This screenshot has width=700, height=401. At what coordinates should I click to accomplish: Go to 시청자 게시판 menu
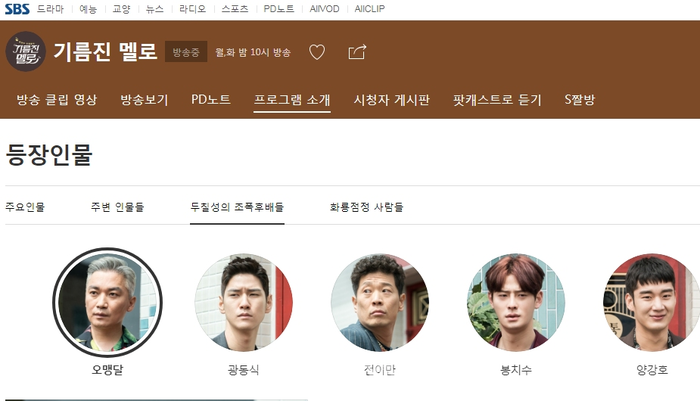click(x=392, y=100)
